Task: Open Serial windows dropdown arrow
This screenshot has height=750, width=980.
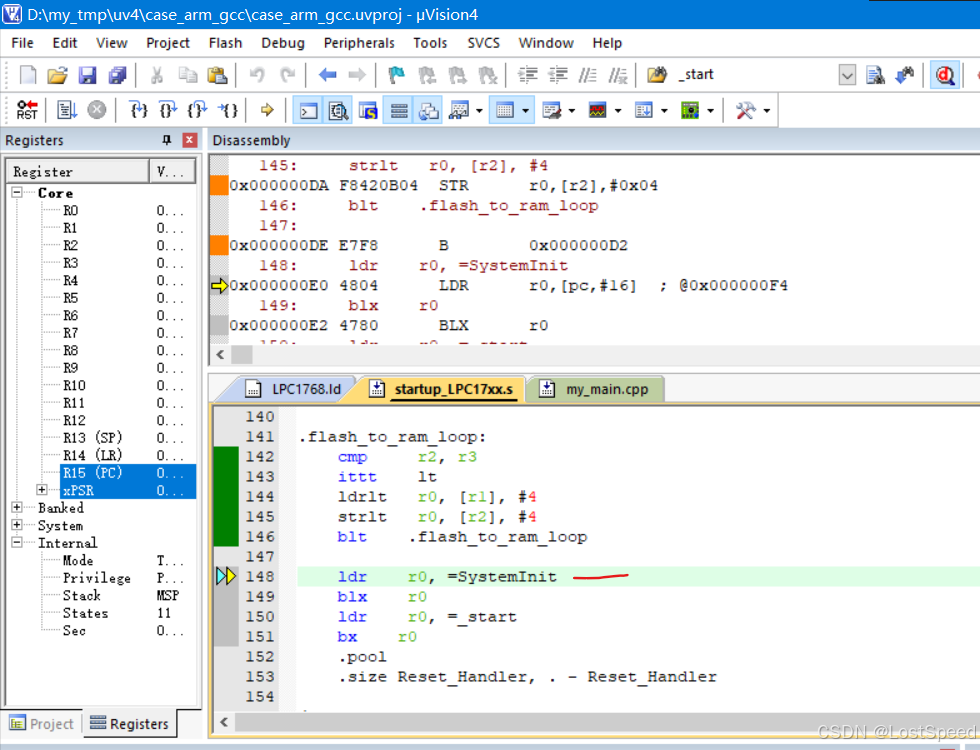Action: coord(572,111)
